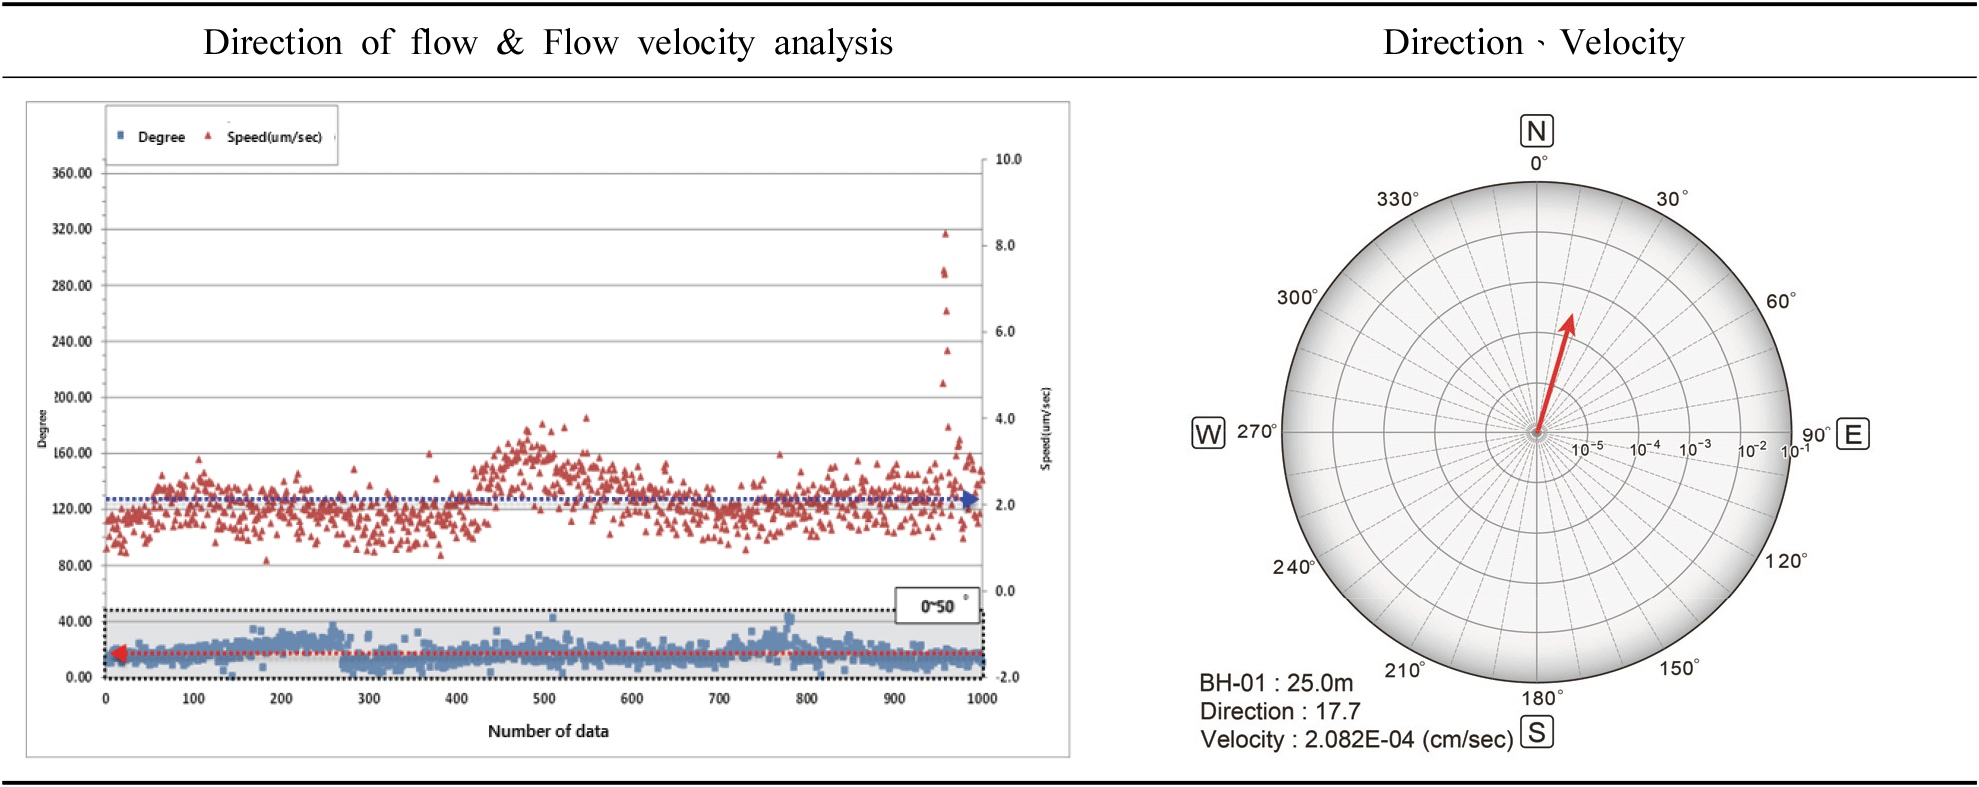Click the 330° polar angle label

1398,198
